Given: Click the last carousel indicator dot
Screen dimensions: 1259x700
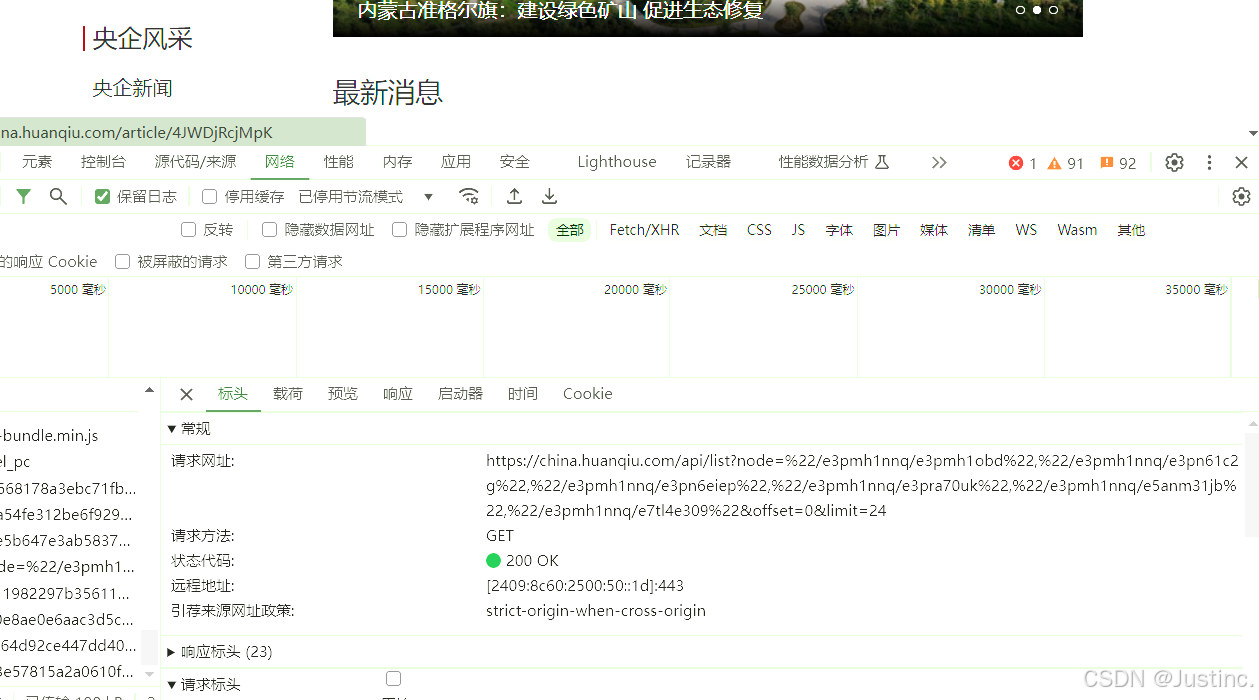Looking at the screenshot, I should 1053,10.
